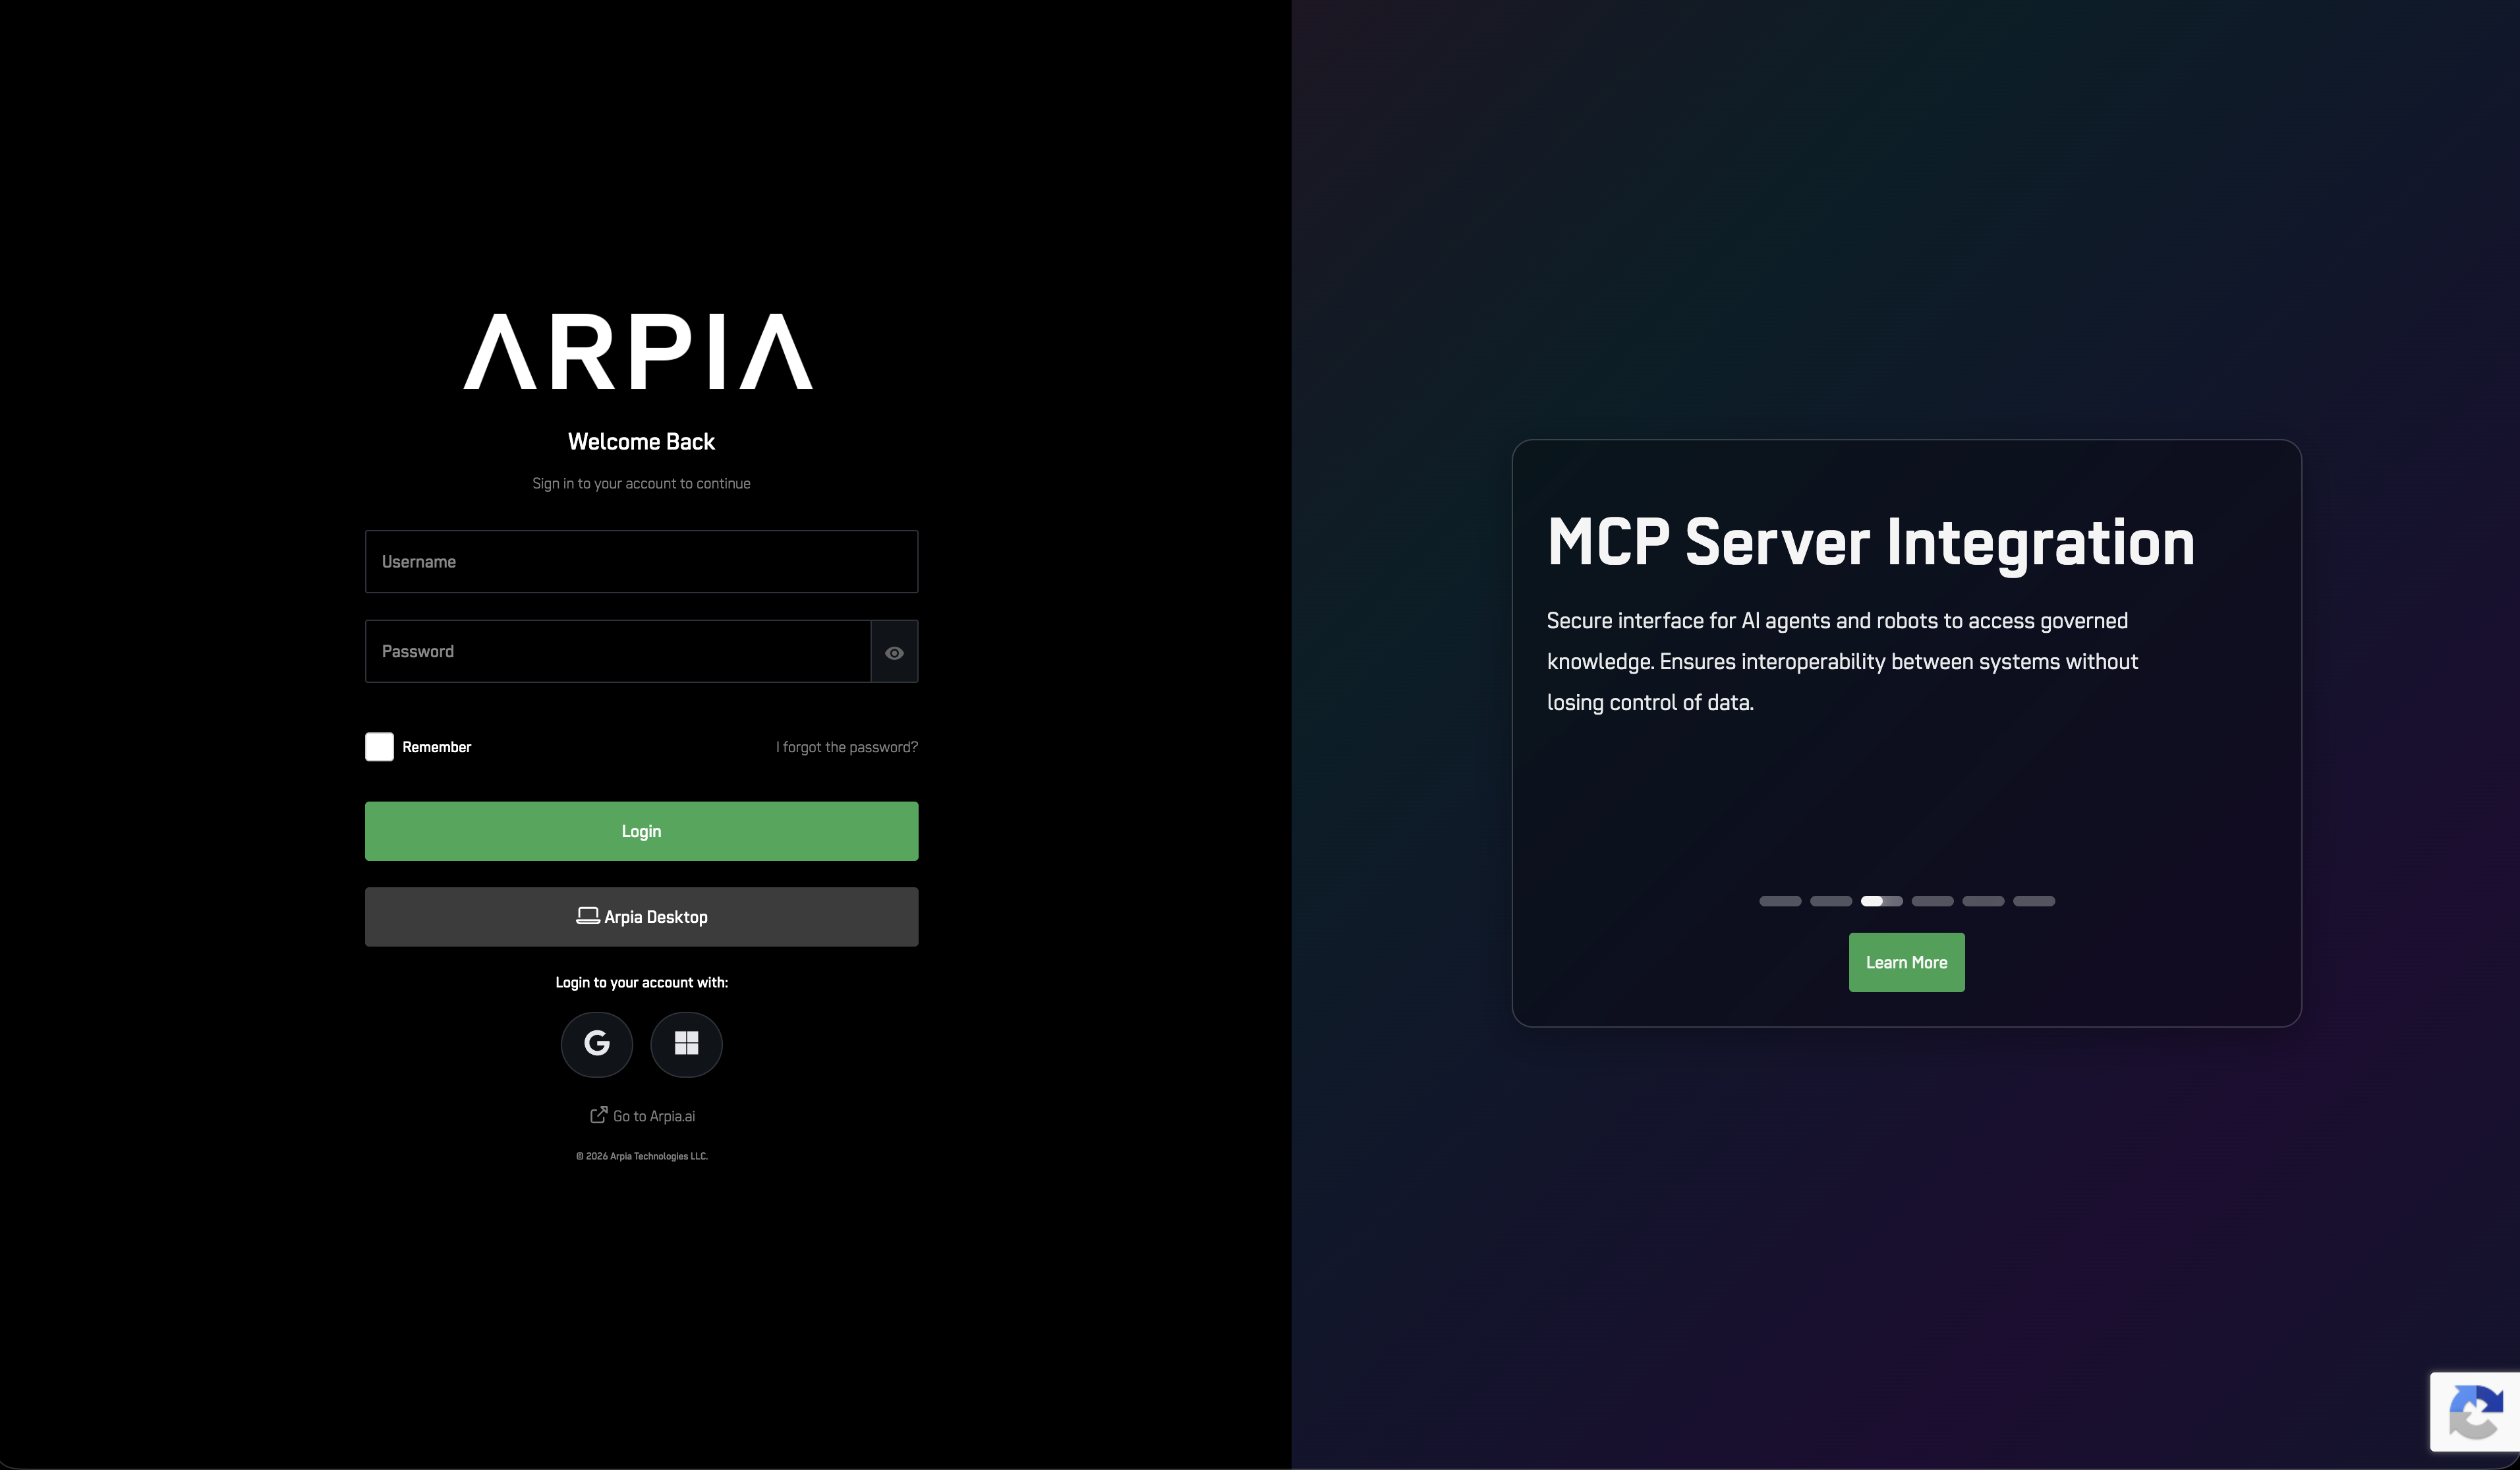Check the Remember checkbox
Image resolution: width=2520 pixels, height=1470 pixels.
(379, 747)
